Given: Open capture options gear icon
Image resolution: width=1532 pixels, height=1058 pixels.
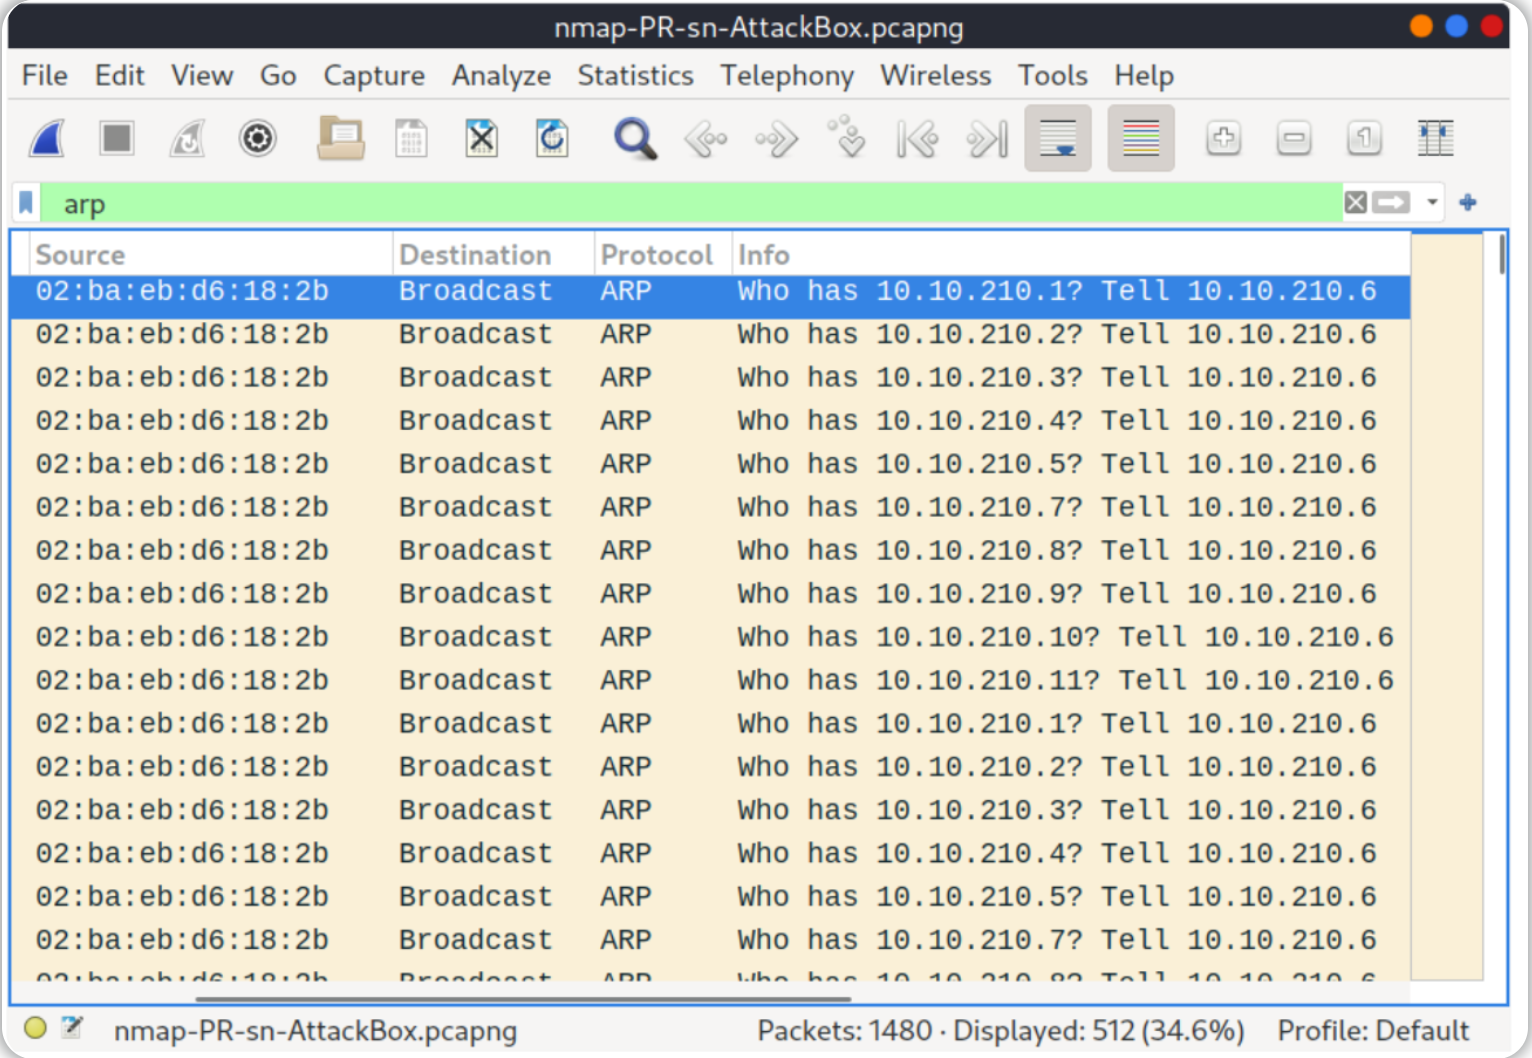Looking at the screenshot, I should 257,138.
